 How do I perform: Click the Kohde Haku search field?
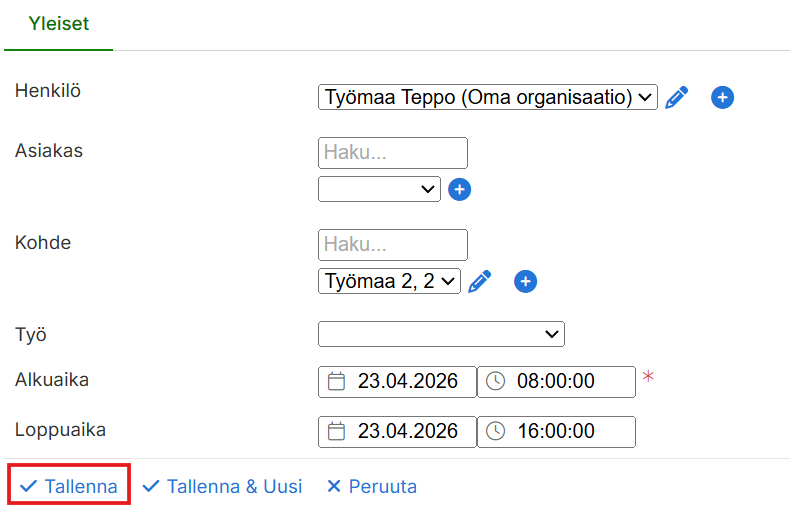coord(393,245)
